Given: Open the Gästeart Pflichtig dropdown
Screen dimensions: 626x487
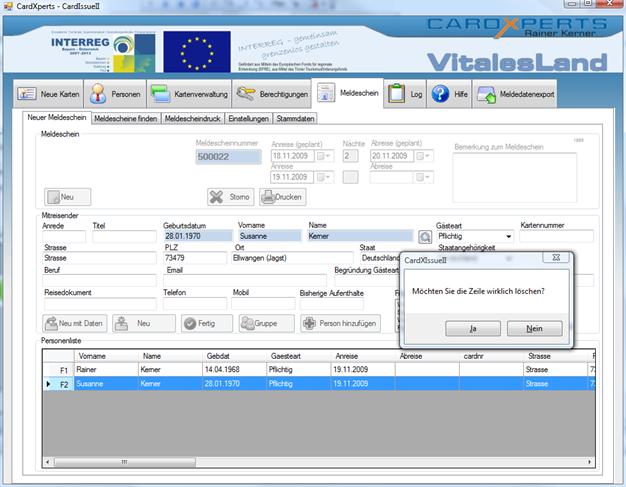Looking at the screenshot, I should (509, 236).
